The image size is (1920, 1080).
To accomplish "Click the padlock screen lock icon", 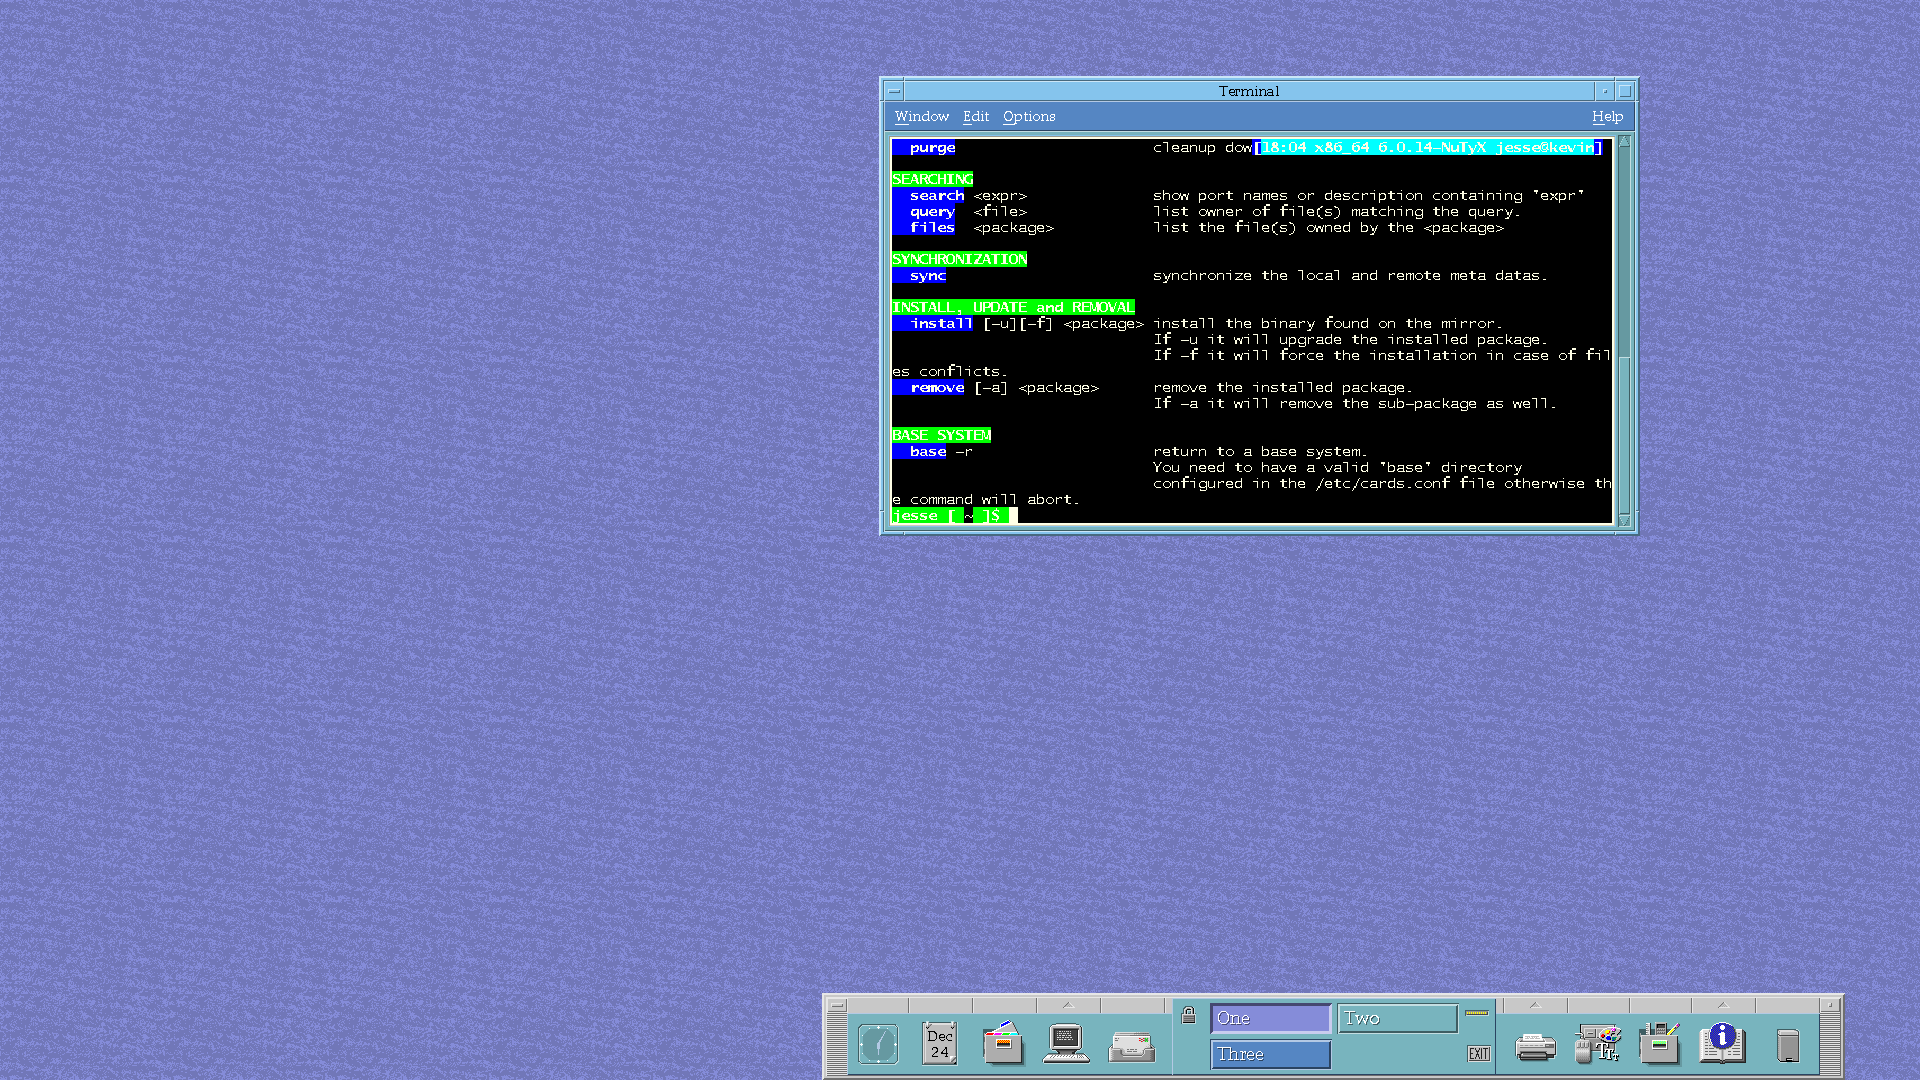I will point(1188,1015).
